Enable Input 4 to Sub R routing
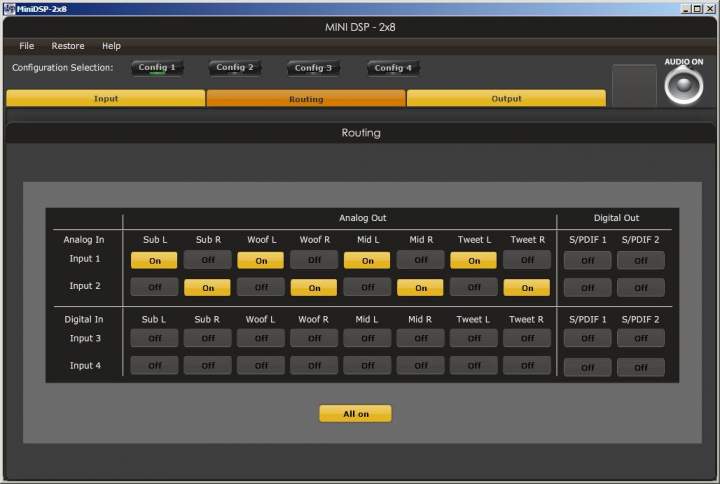Image resolution: width=720 pixels, height=484 pixels. tap(208, 366)
